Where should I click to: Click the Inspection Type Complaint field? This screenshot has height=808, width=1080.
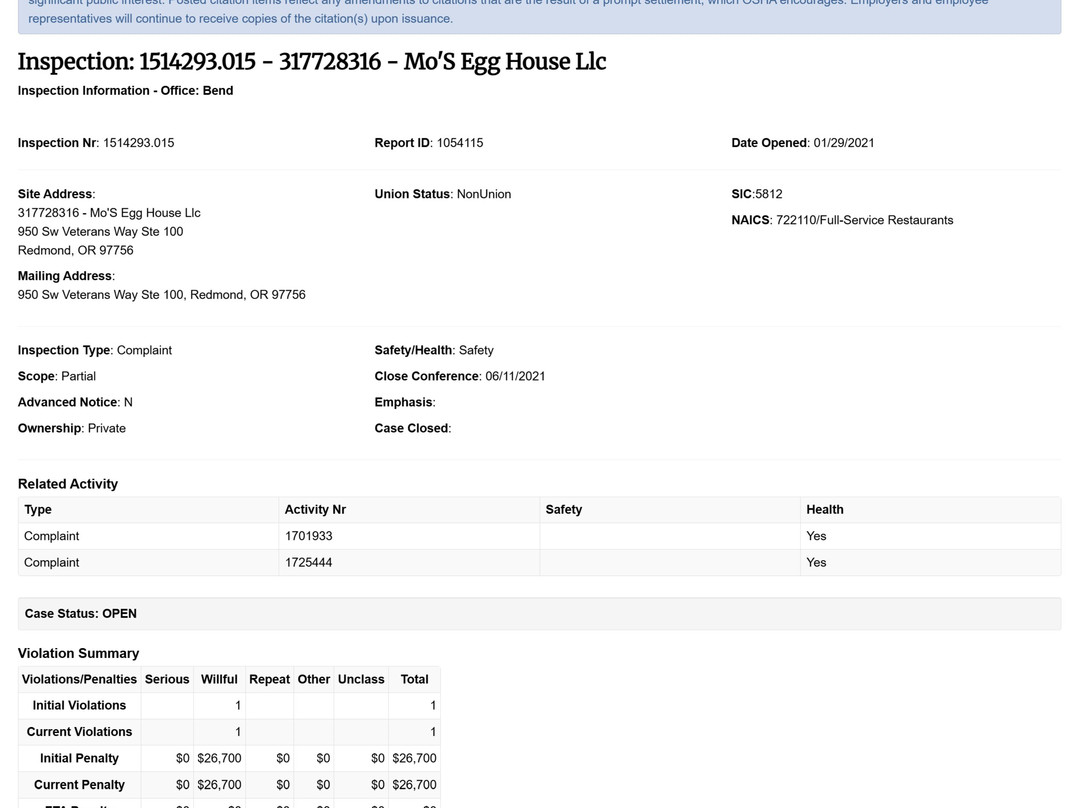(95, 350)
